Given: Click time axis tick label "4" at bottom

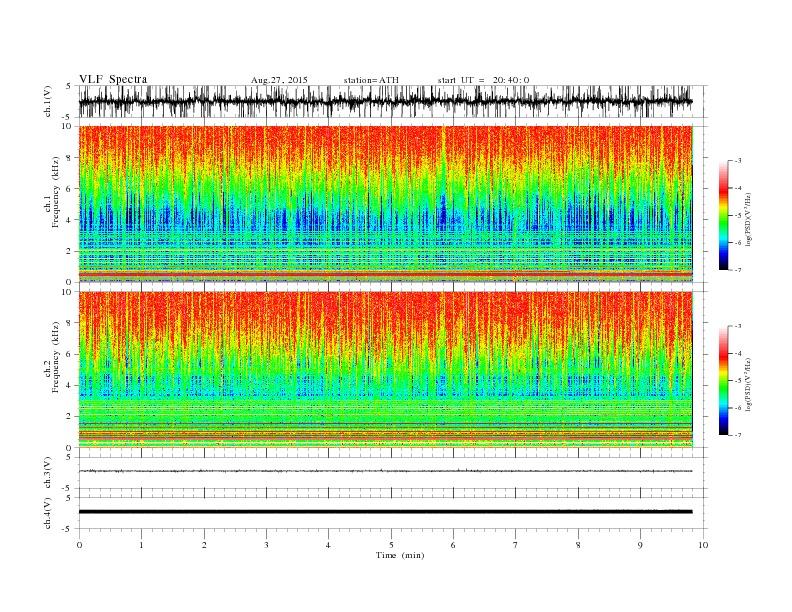Looking at the screenshot, I should click(328, 545).
